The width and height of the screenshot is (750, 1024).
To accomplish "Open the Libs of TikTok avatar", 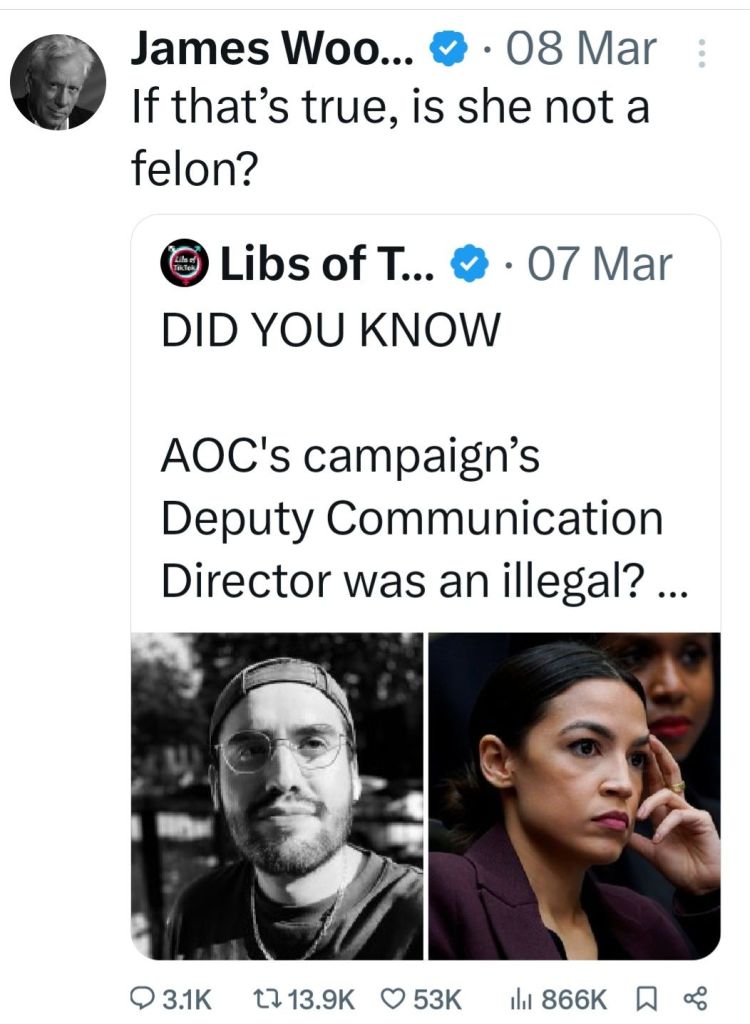I will tap(183, 266).
